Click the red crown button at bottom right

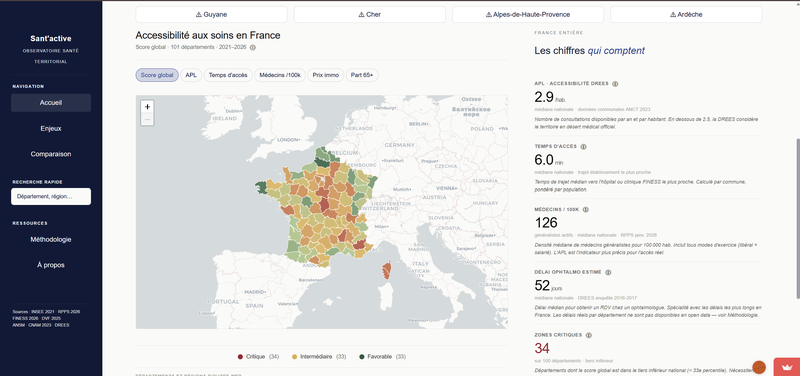click(787, 367)
